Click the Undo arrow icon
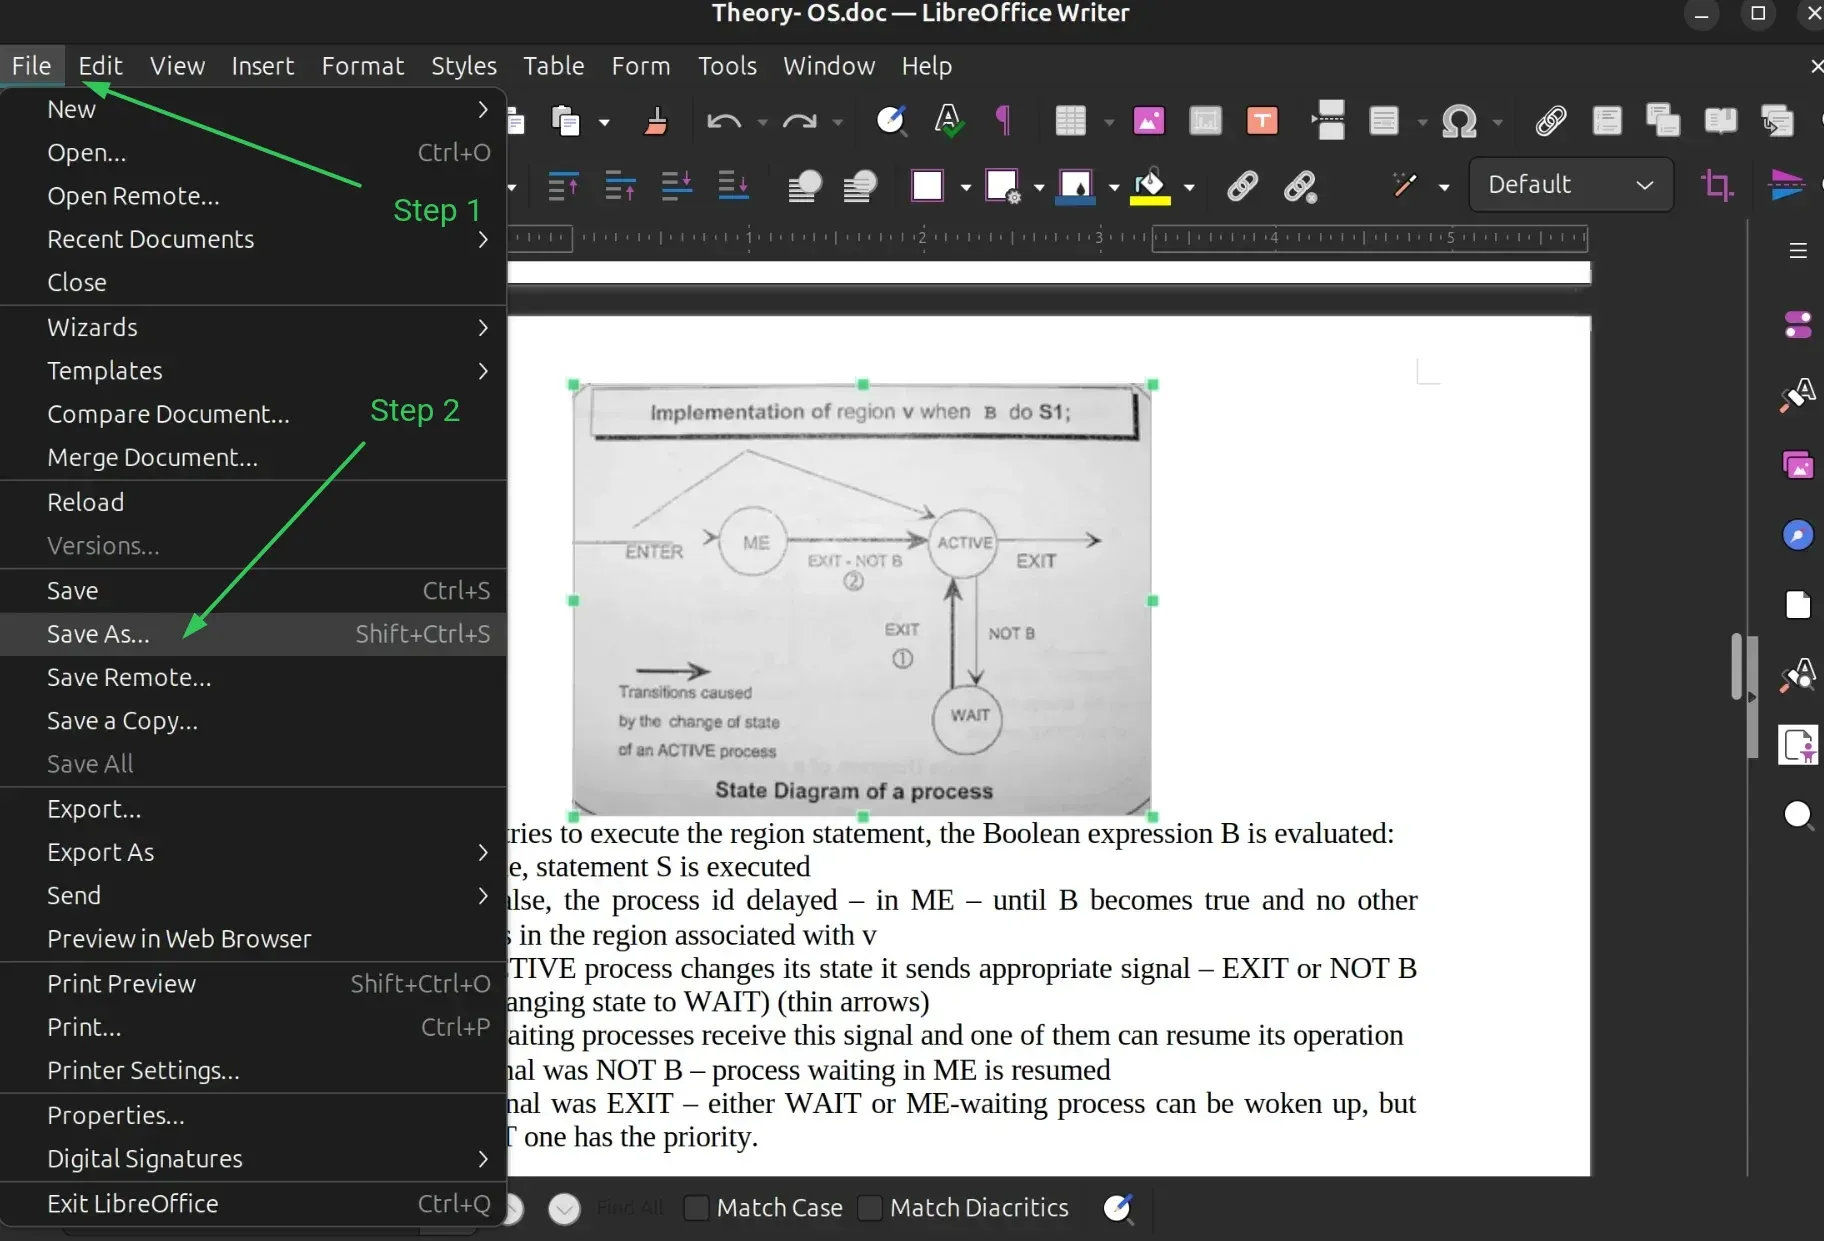Viewport: 1824px width, 1241px height. tap(723, 122)
